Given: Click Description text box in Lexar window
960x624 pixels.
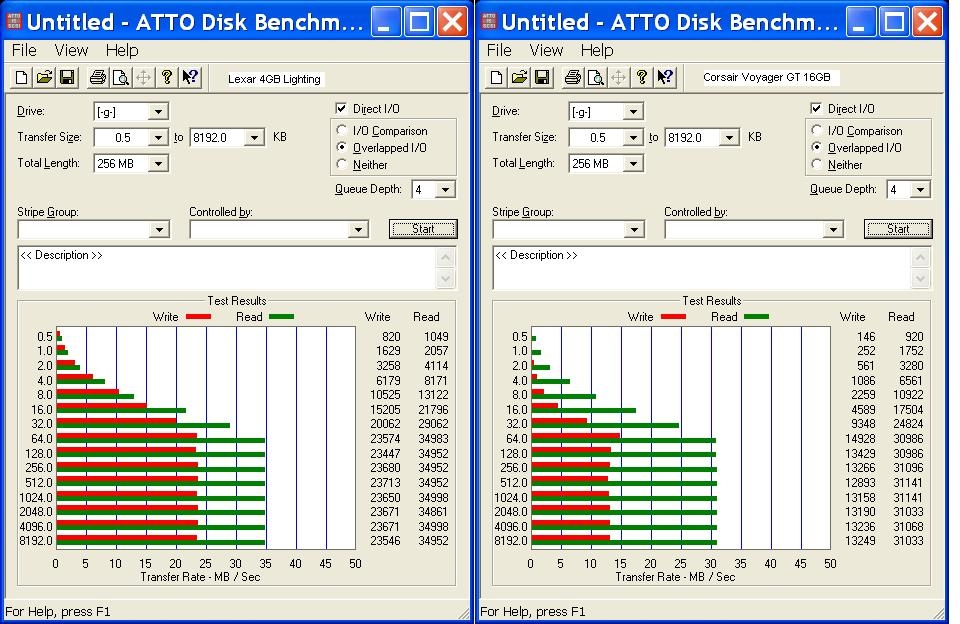Looking at the screenshot, I should (x=227, y=268).
